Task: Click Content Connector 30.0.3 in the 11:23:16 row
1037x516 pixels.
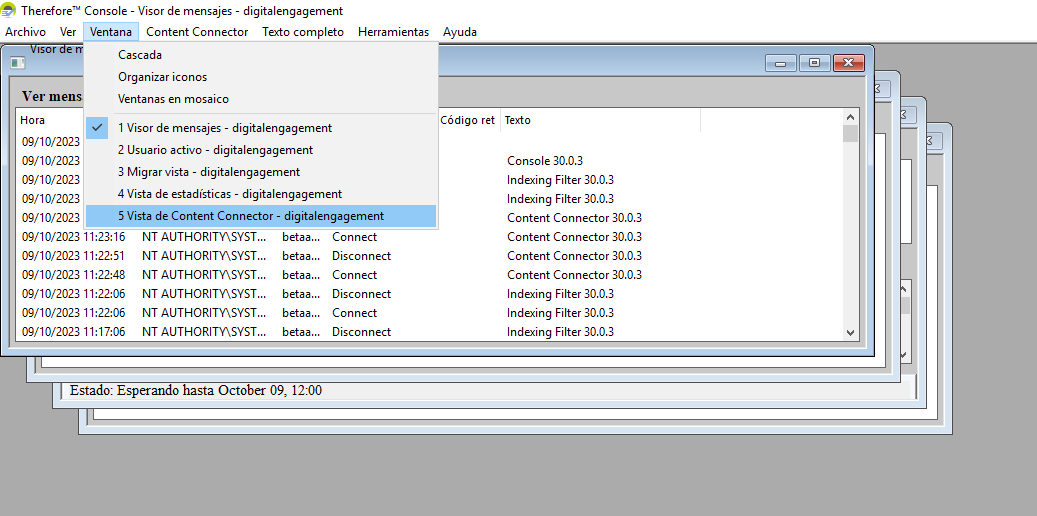Action: click(x=574, y=237)
